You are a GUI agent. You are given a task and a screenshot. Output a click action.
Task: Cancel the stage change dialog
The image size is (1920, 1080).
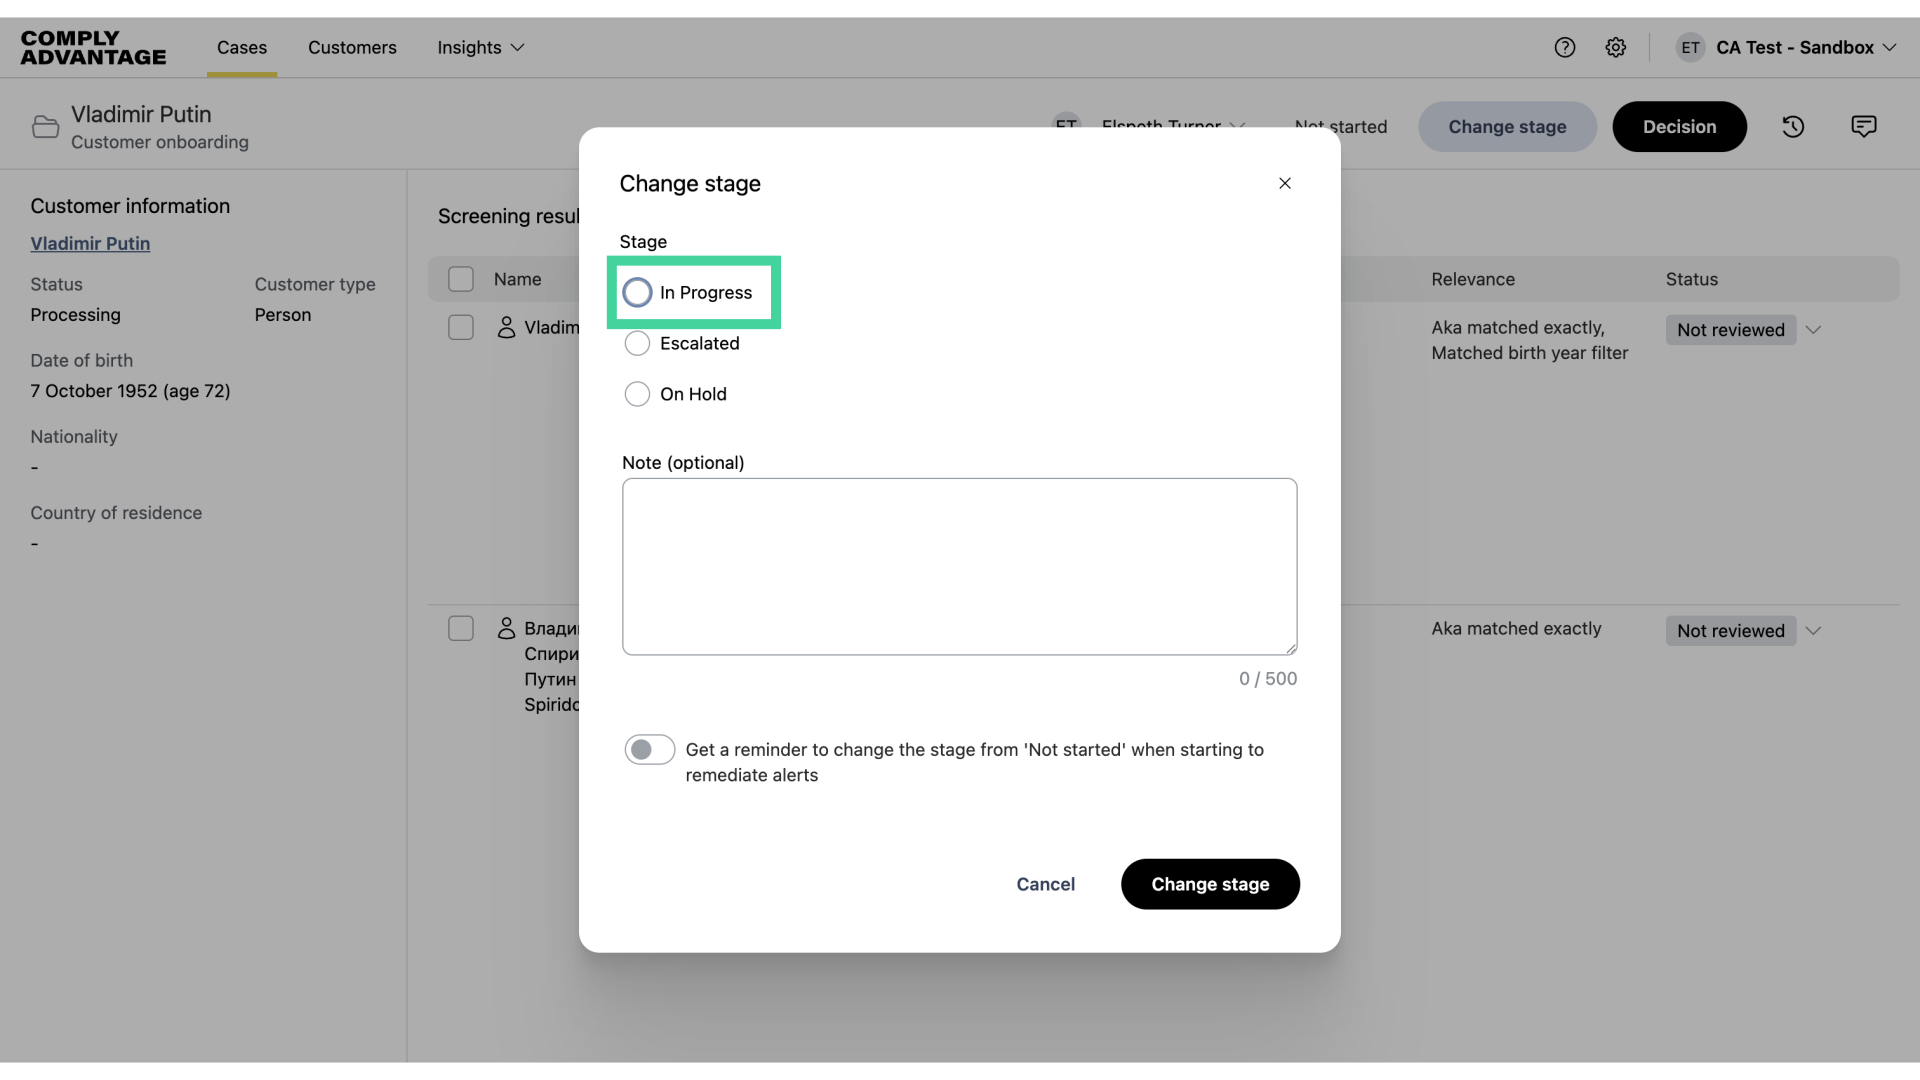point(1045,884)
